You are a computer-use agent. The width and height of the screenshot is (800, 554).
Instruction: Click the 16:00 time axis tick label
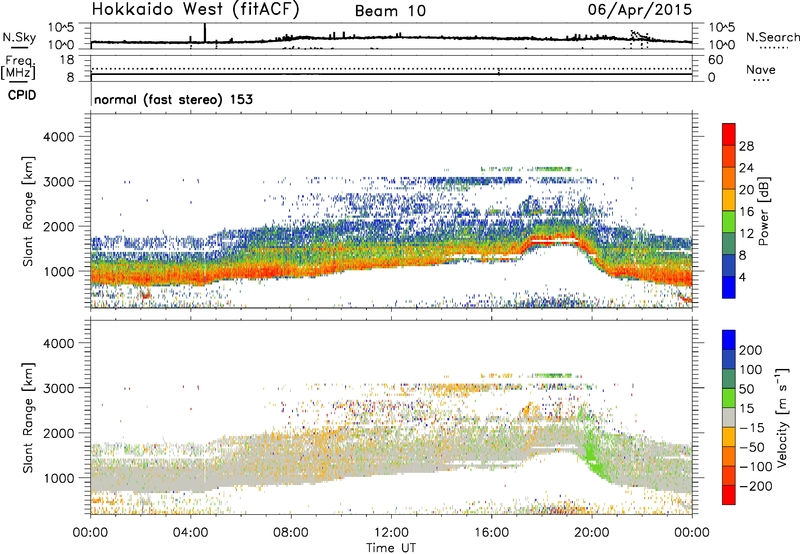tap(491, 533)
